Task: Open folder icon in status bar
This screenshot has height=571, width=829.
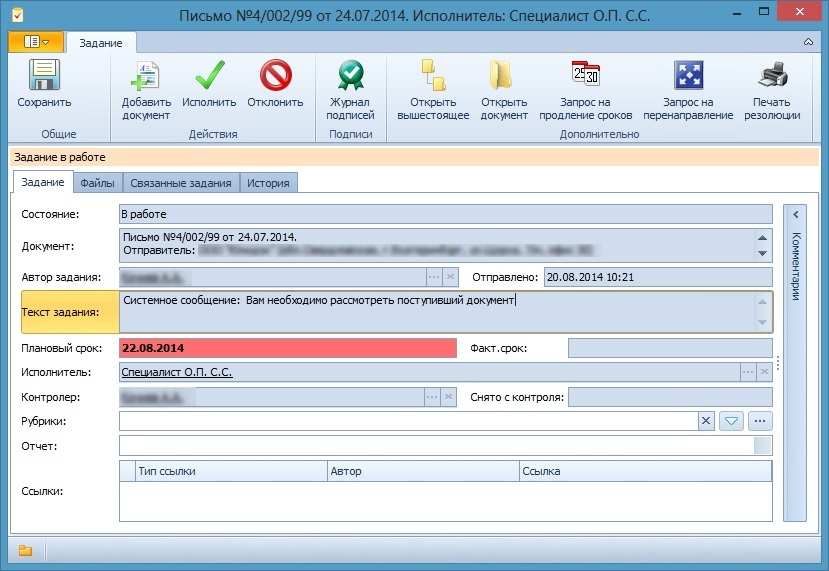Action: pos(25,550)
